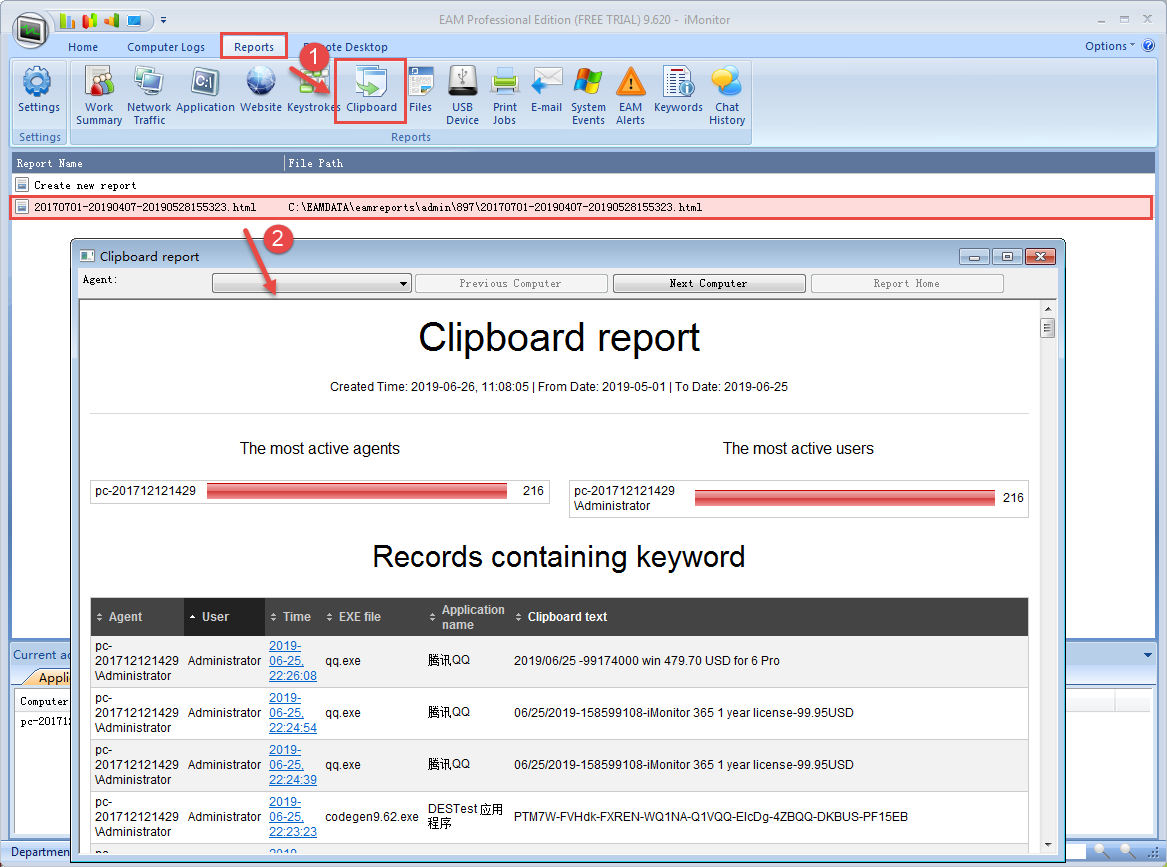Open the EAM Alerts report
Screen dimensions: 1167x867
pos(630,95)
